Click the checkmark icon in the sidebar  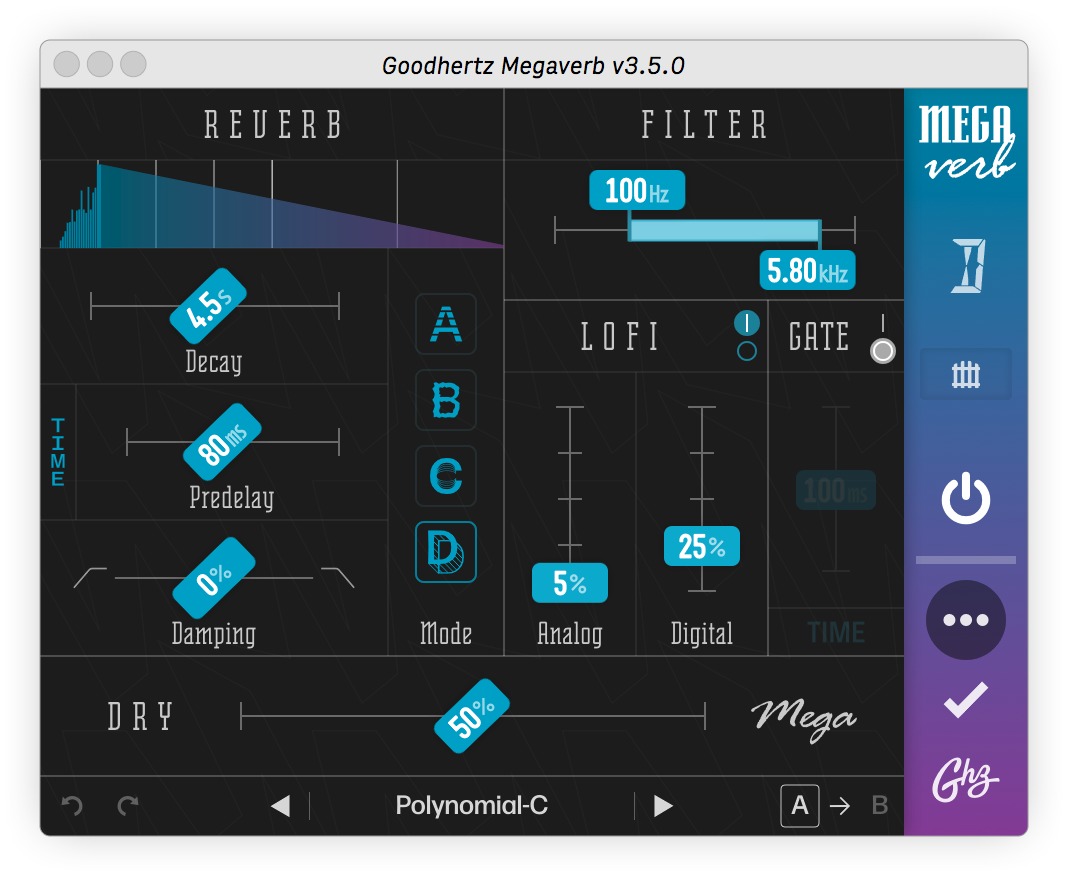(x=966, y=700)
